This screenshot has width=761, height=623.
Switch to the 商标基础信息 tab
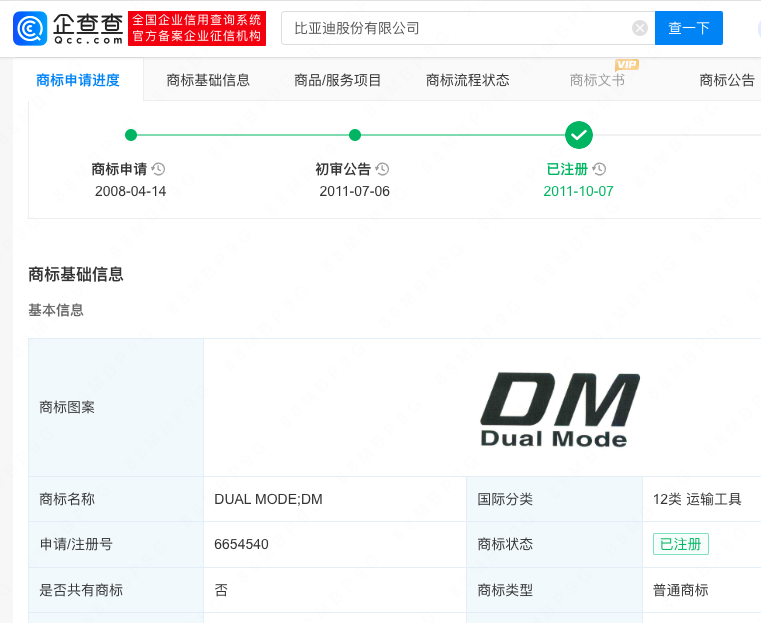[208, 80]
